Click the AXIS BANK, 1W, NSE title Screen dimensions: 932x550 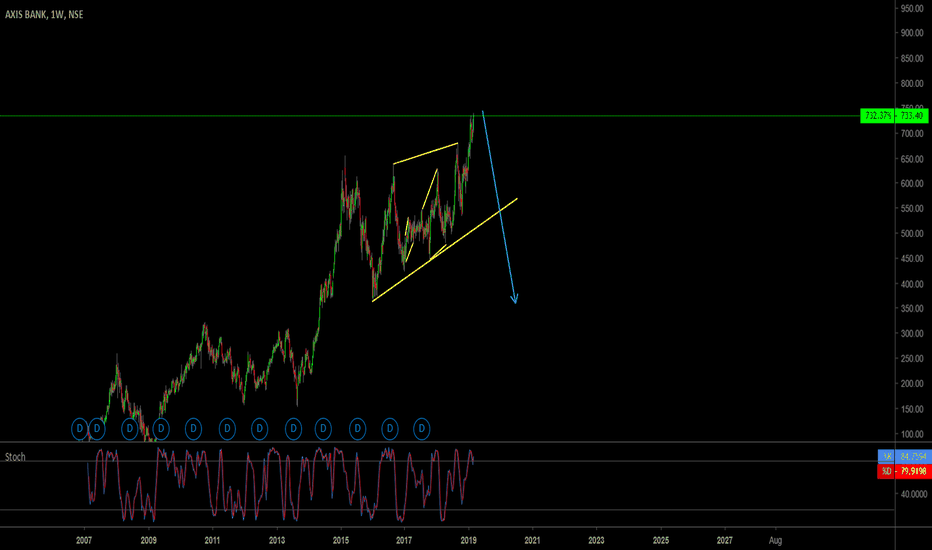tap(44, 14)
